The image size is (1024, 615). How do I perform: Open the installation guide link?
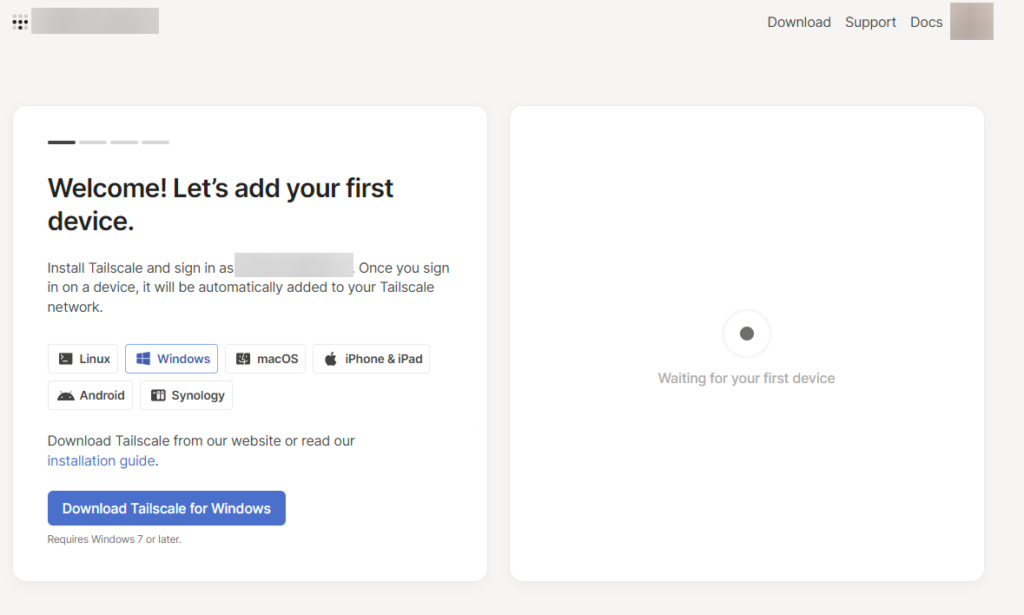[x=101, y=460]
